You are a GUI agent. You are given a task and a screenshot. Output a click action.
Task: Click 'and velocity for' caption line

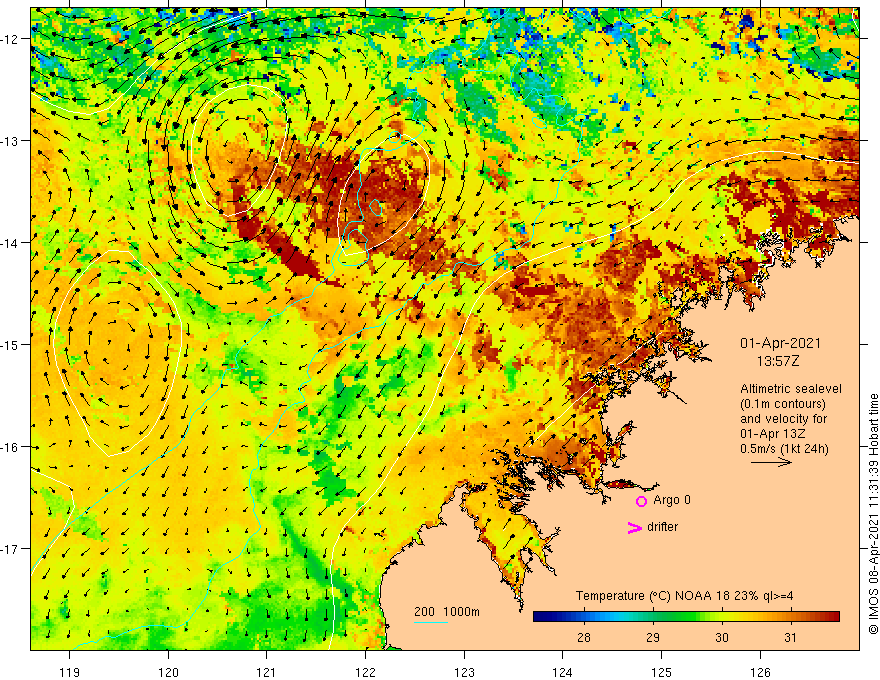click(783, 419)
